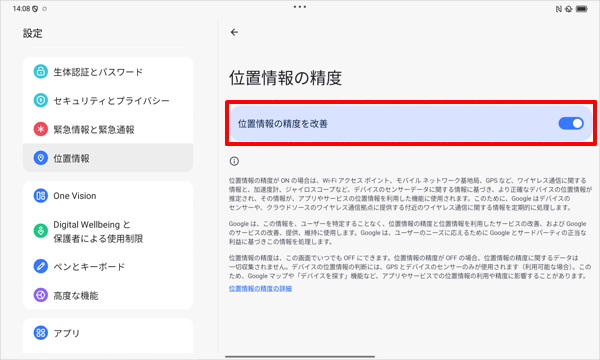The width and height of the screenshot is (600, 360).
Task: Click the three-dot handle at top center
Action: point(300,7)
